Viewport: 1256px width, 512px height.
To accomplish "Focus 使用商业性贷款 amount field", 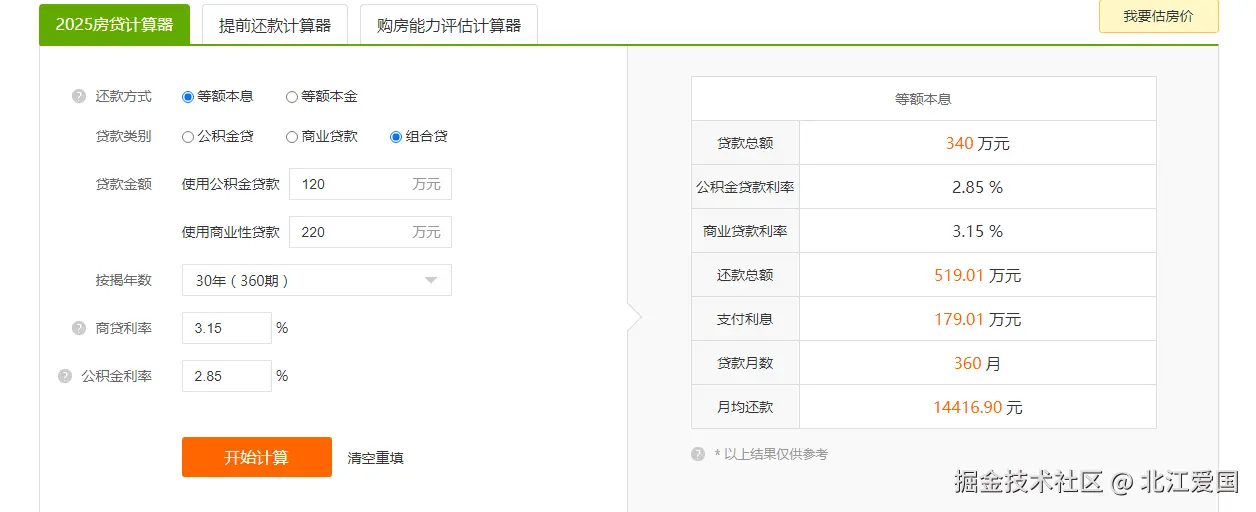I will [370, 232].
